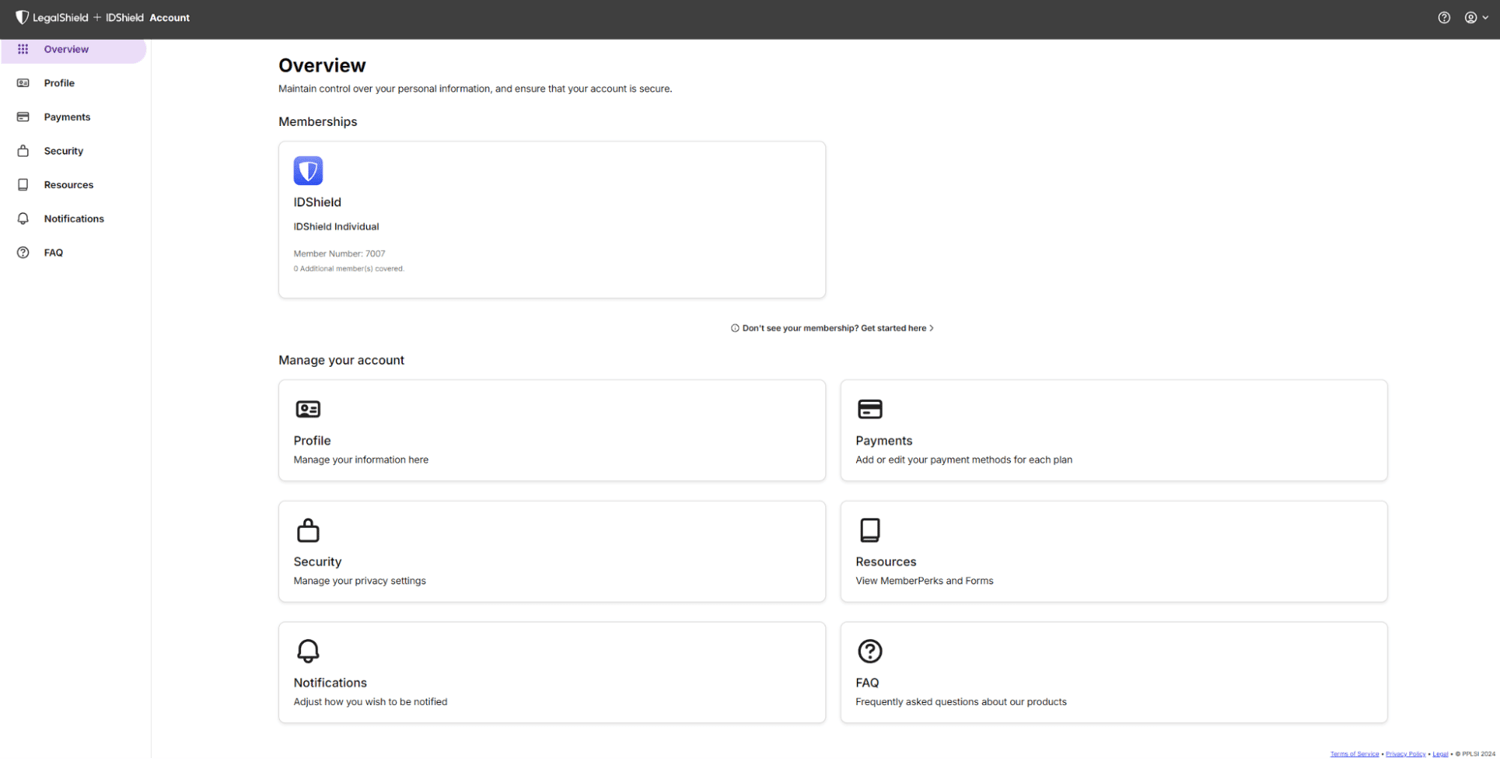Open Payments from the sidebar menu

click(x=67, y=117)
